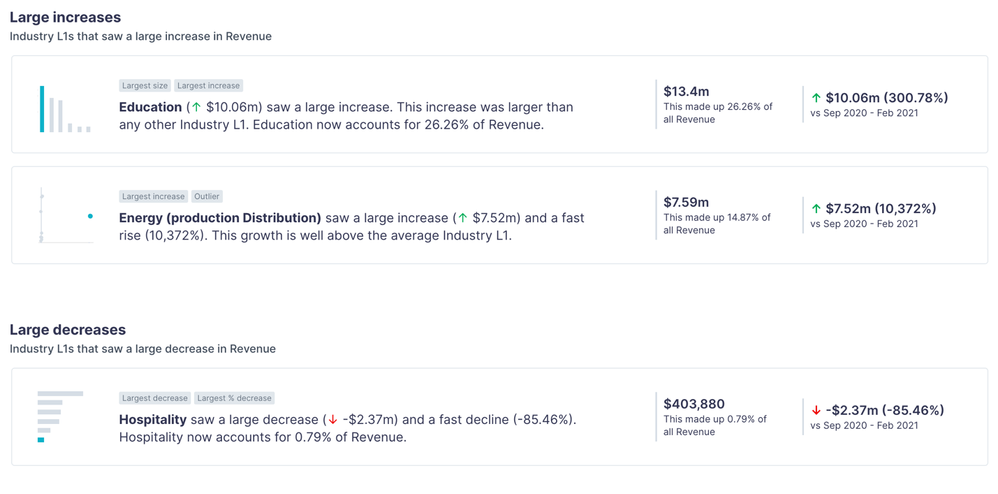Click the $13.4m revenue value

point(683,92)
